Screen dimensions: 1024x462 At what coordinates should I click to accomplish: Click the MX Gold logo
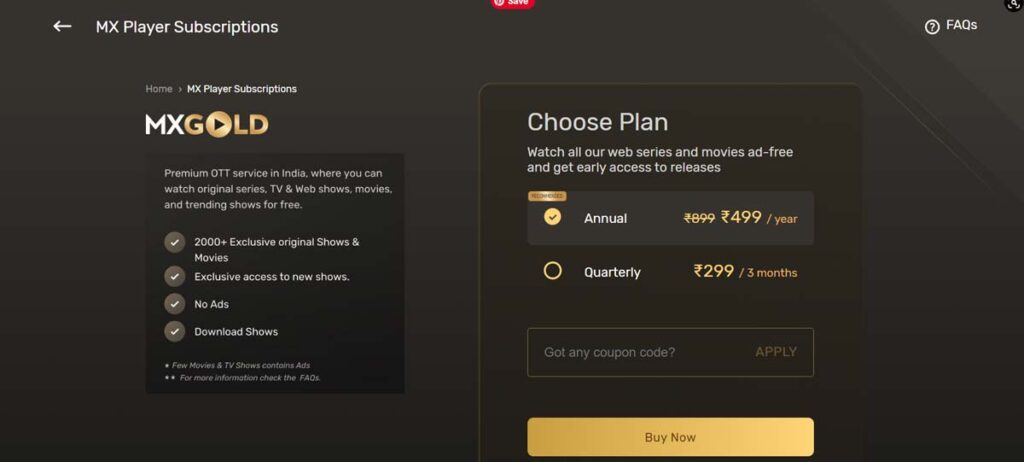point(206,125)
